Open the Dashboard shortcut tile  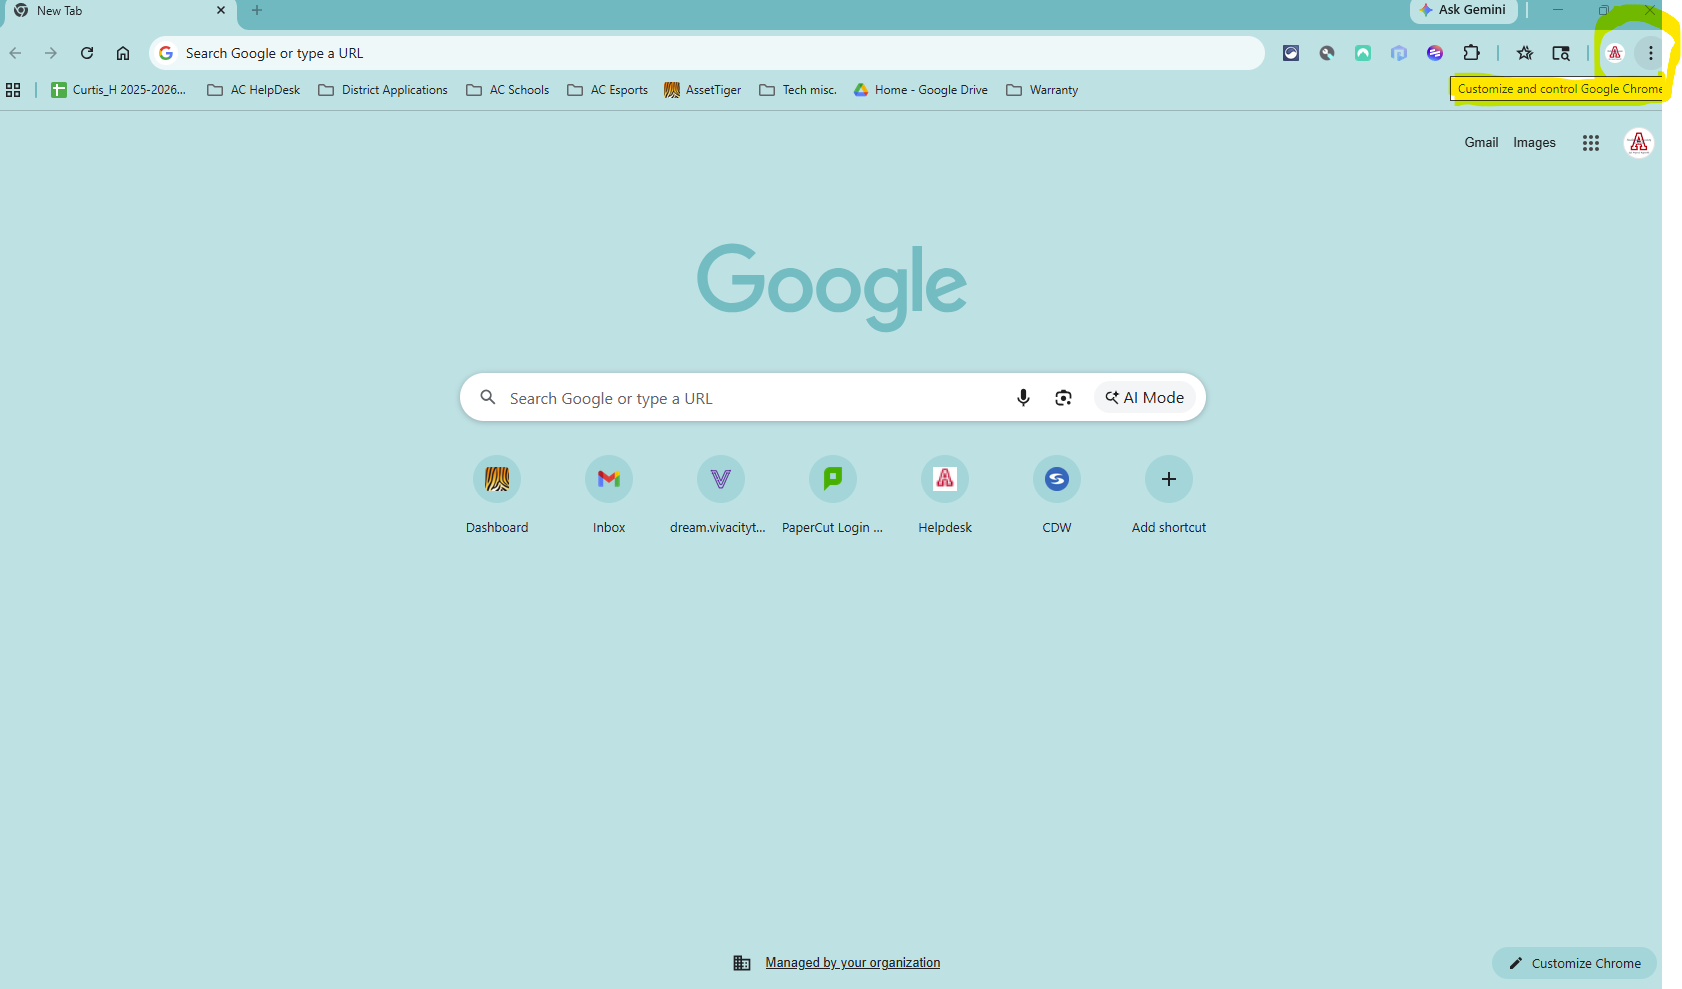click(497, 496)
